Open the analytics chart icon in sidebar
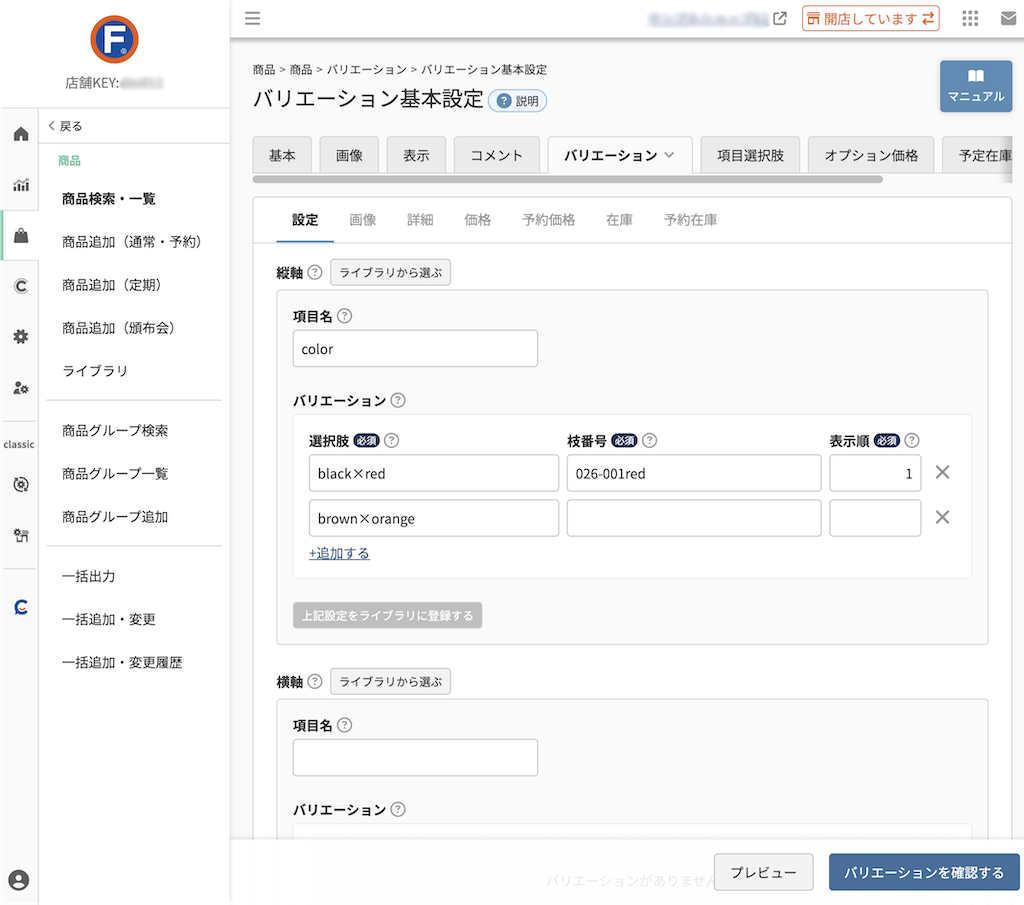 click(21, 185)
